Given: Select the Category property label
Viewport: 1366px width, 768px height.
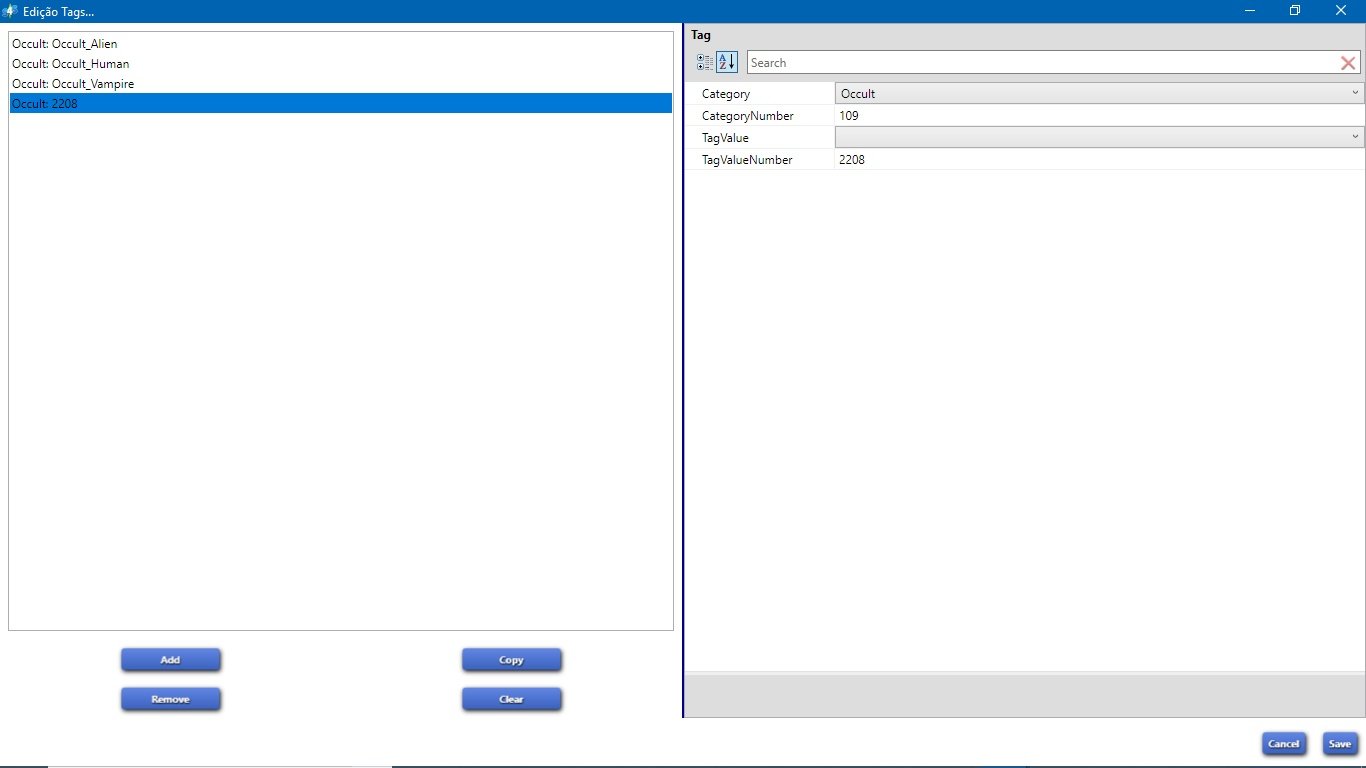Looking at the screenshot, I should pos(726,94).
